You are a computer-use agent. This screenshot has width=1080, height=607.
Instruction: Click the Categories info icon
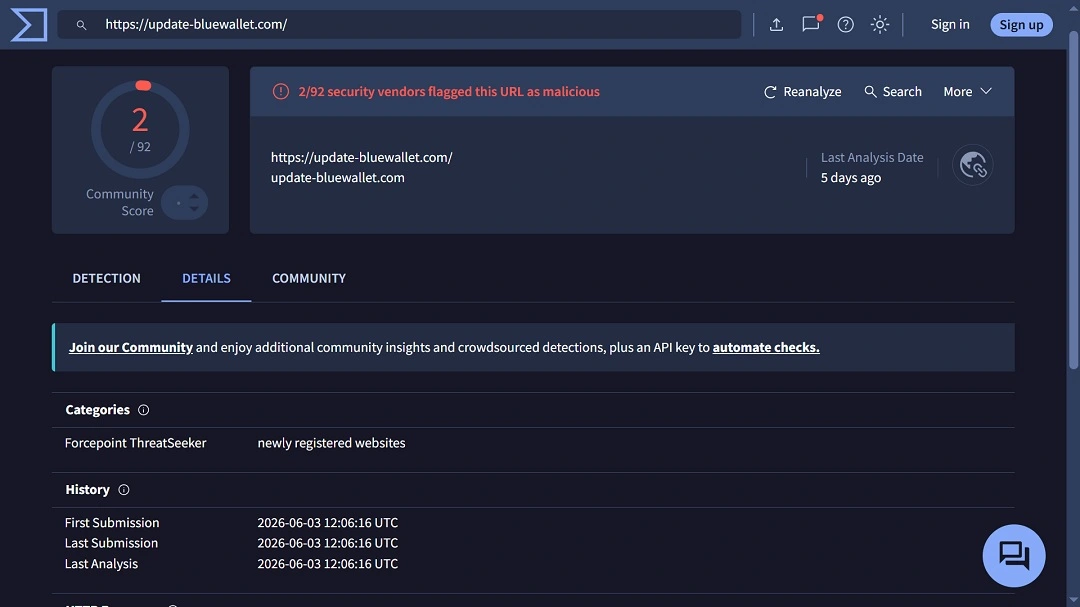coord(143,410)
